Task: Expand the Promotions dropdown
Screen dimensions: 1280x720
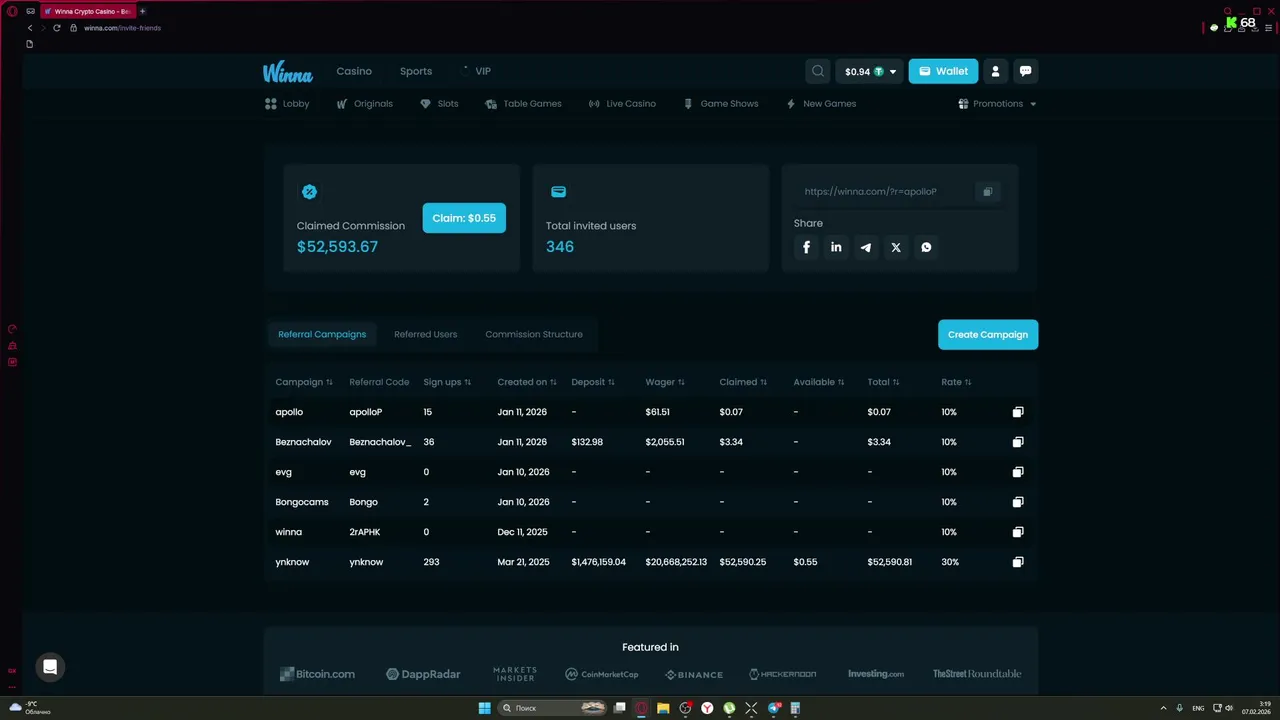Action: point(997,104)
